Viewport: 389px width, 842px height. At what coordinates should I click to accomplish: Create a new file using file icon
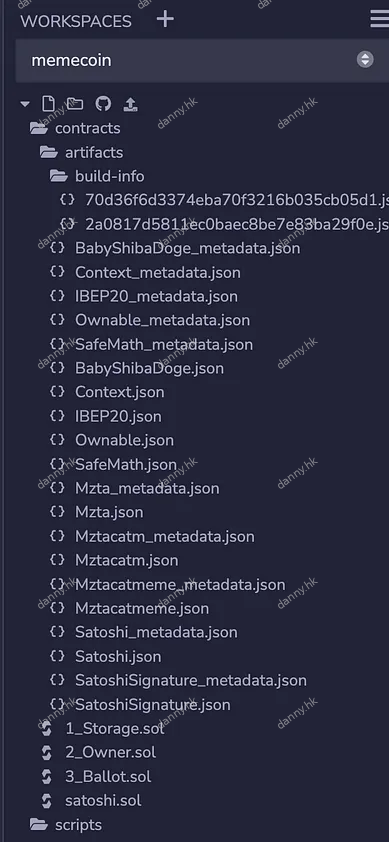click(48, 104)
